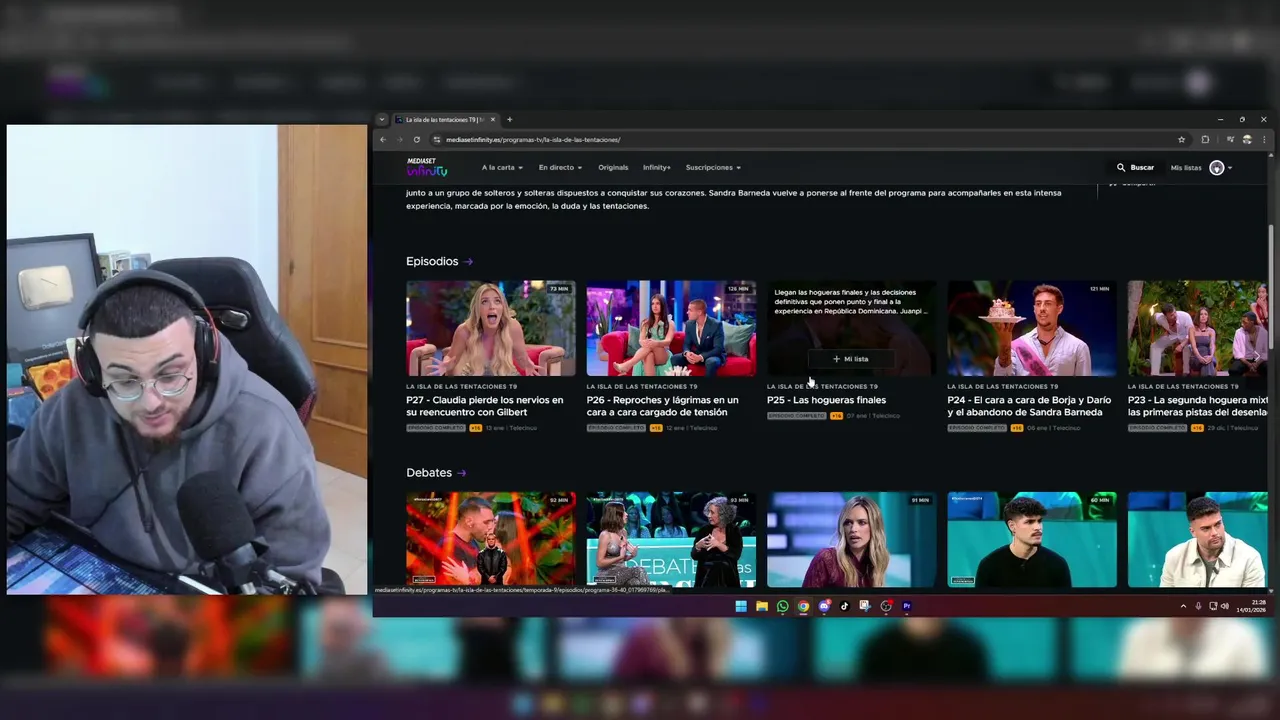Open the Windows Start menu
1280x720 pixels.
tap(741, 606)
